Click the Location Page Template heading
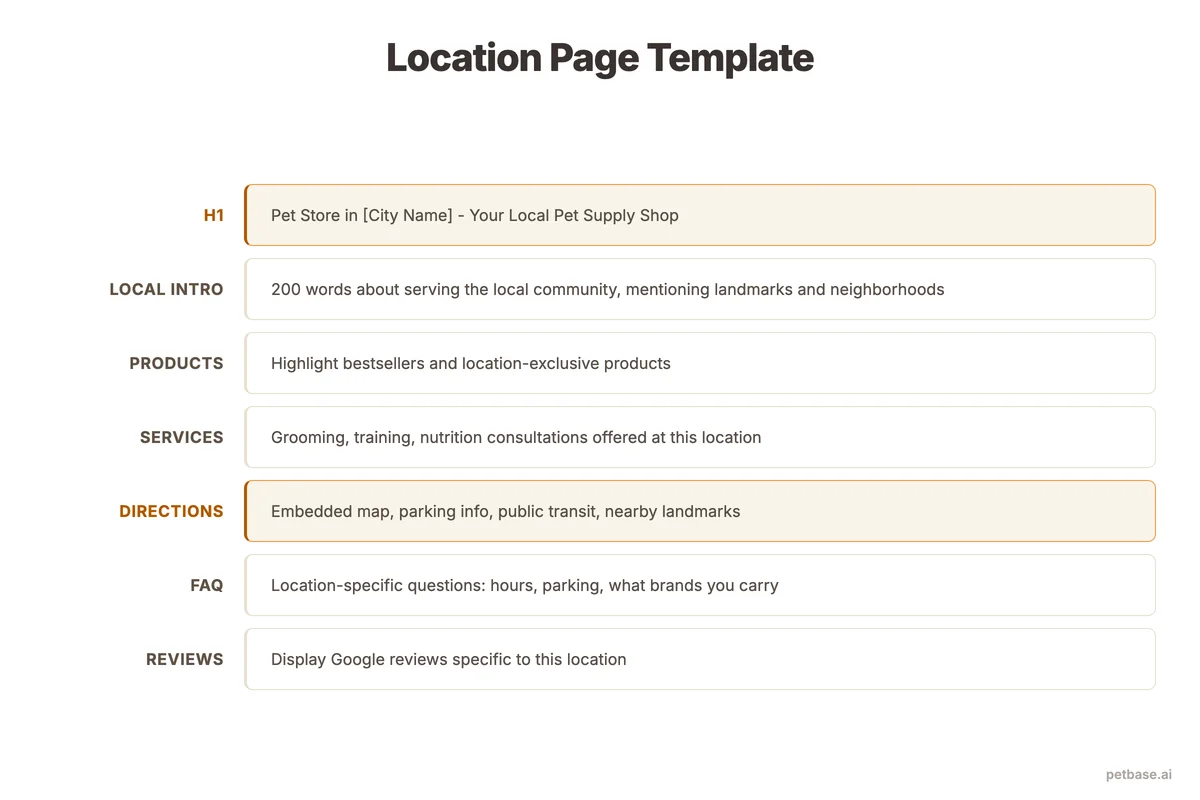 coord(599,58)
